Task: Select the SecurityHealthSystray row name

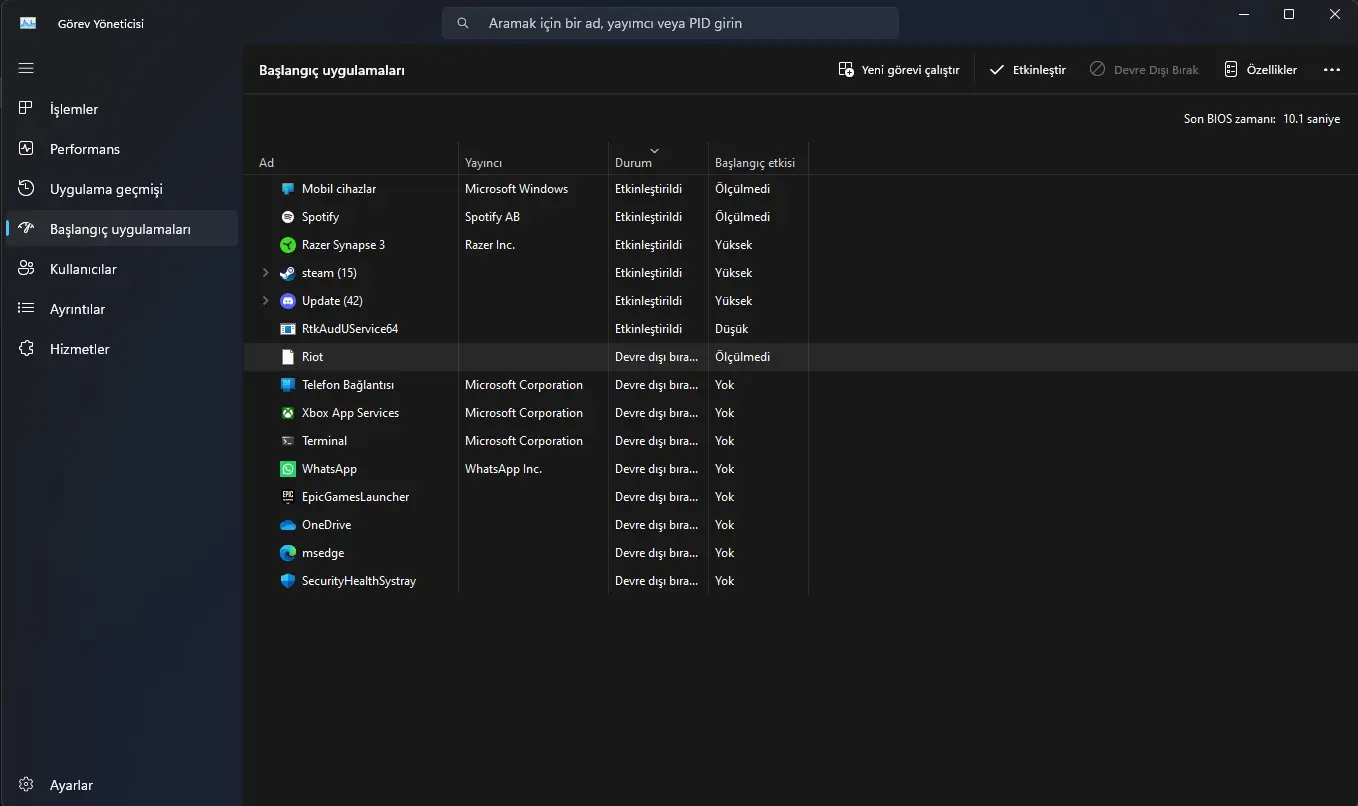Action: pyautogui.click(x=359, y=581)
